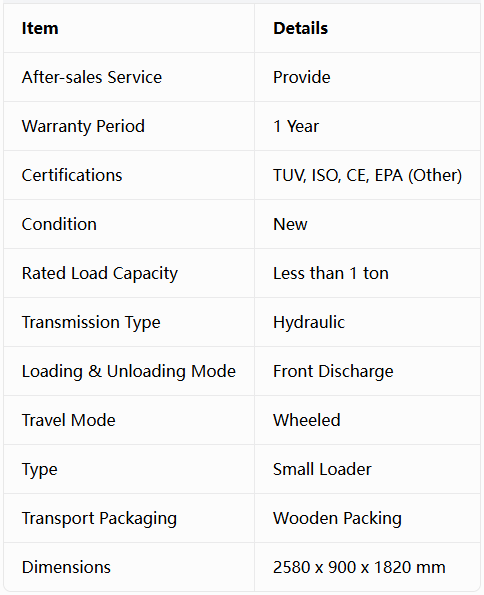The width and height of the screenshot is (484, 595).
Task: Select the Transmission Type label
Action: pos(91,323)
